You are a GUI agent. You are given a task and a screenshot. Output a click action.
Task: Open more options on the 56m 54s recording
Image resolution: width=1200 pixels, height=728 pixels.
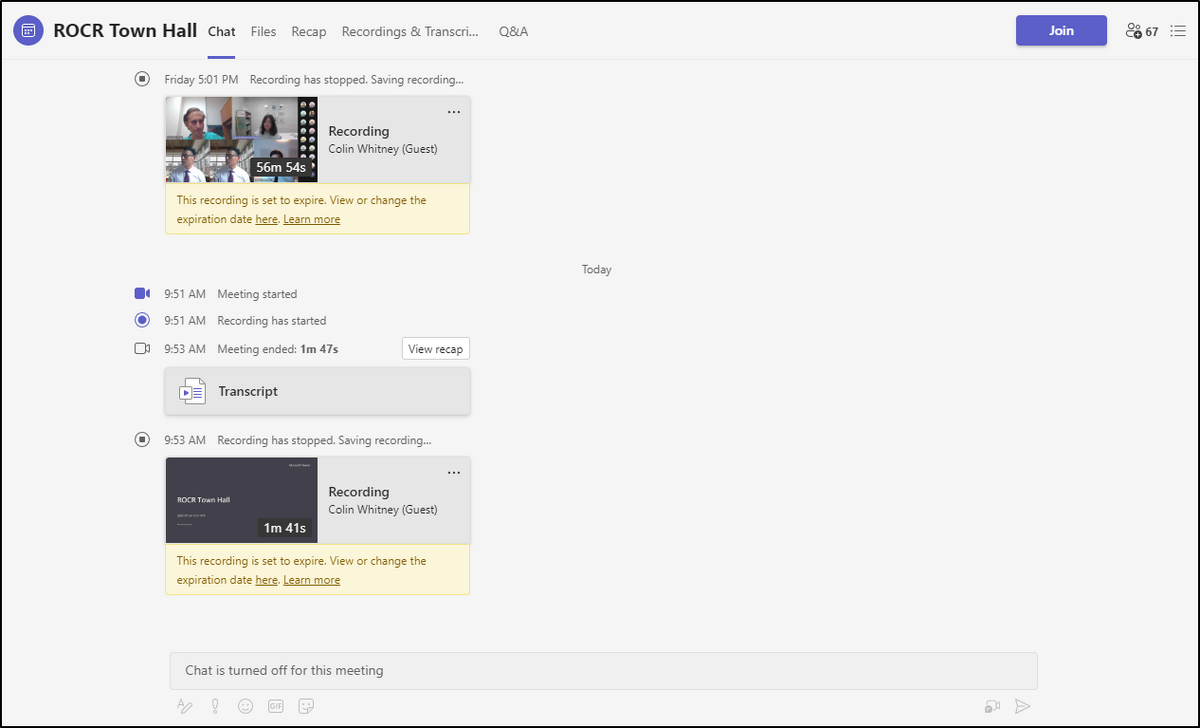(x=454, y=112)
